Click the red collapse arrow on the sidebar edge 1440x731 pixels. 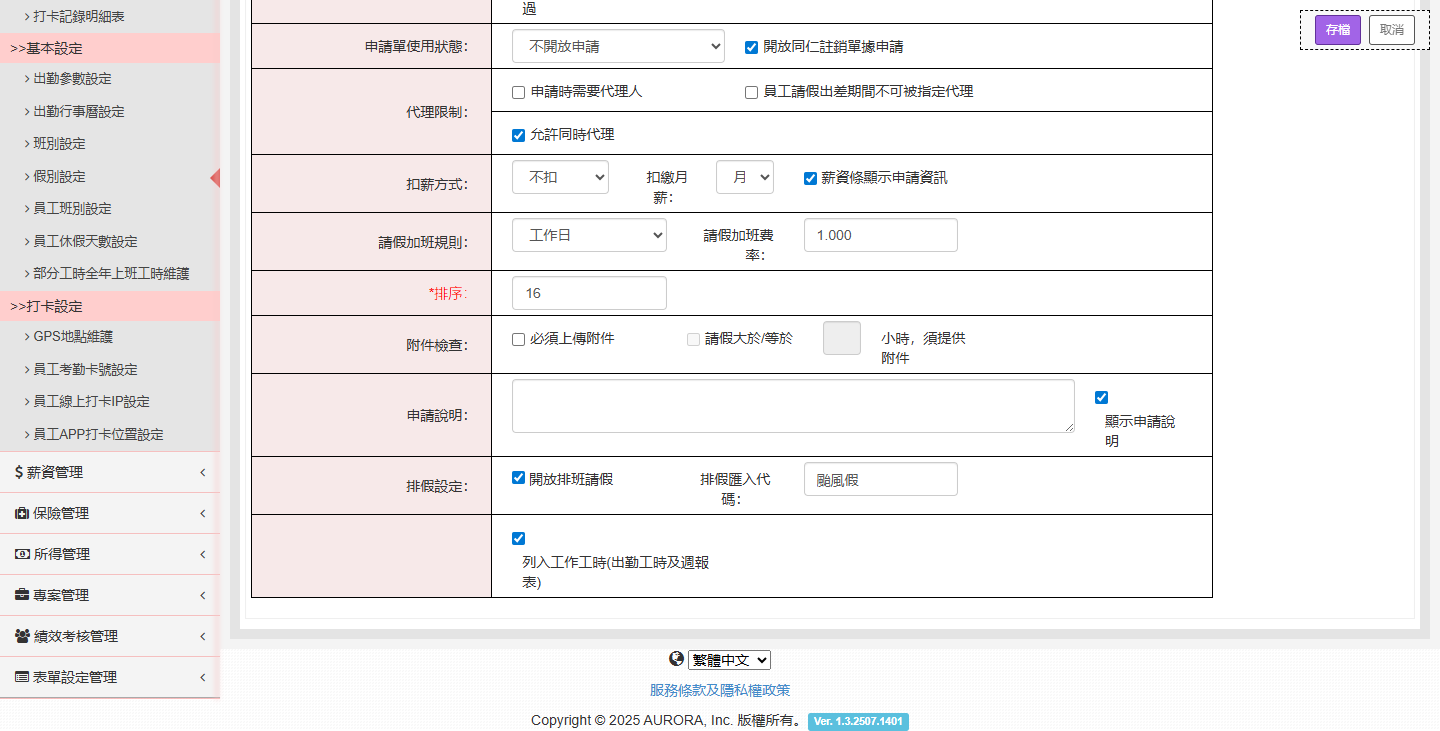click(214, 177)
